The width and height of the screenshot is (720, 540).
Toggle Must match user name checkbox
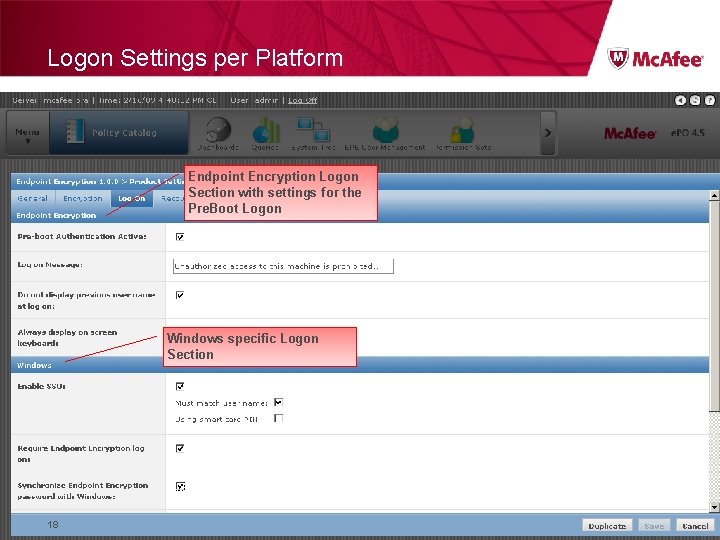278,402
